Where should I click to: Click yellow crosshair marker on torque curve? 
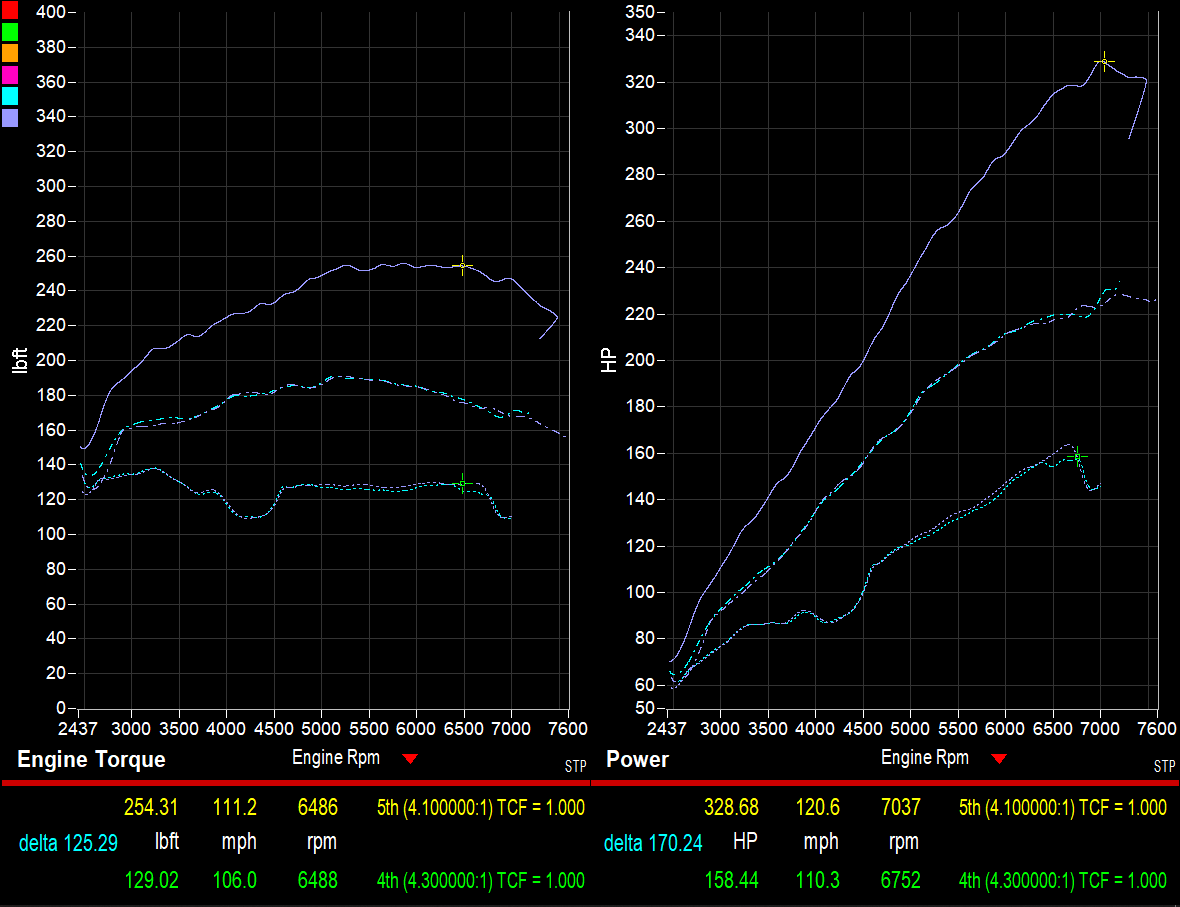click(462, 265)
